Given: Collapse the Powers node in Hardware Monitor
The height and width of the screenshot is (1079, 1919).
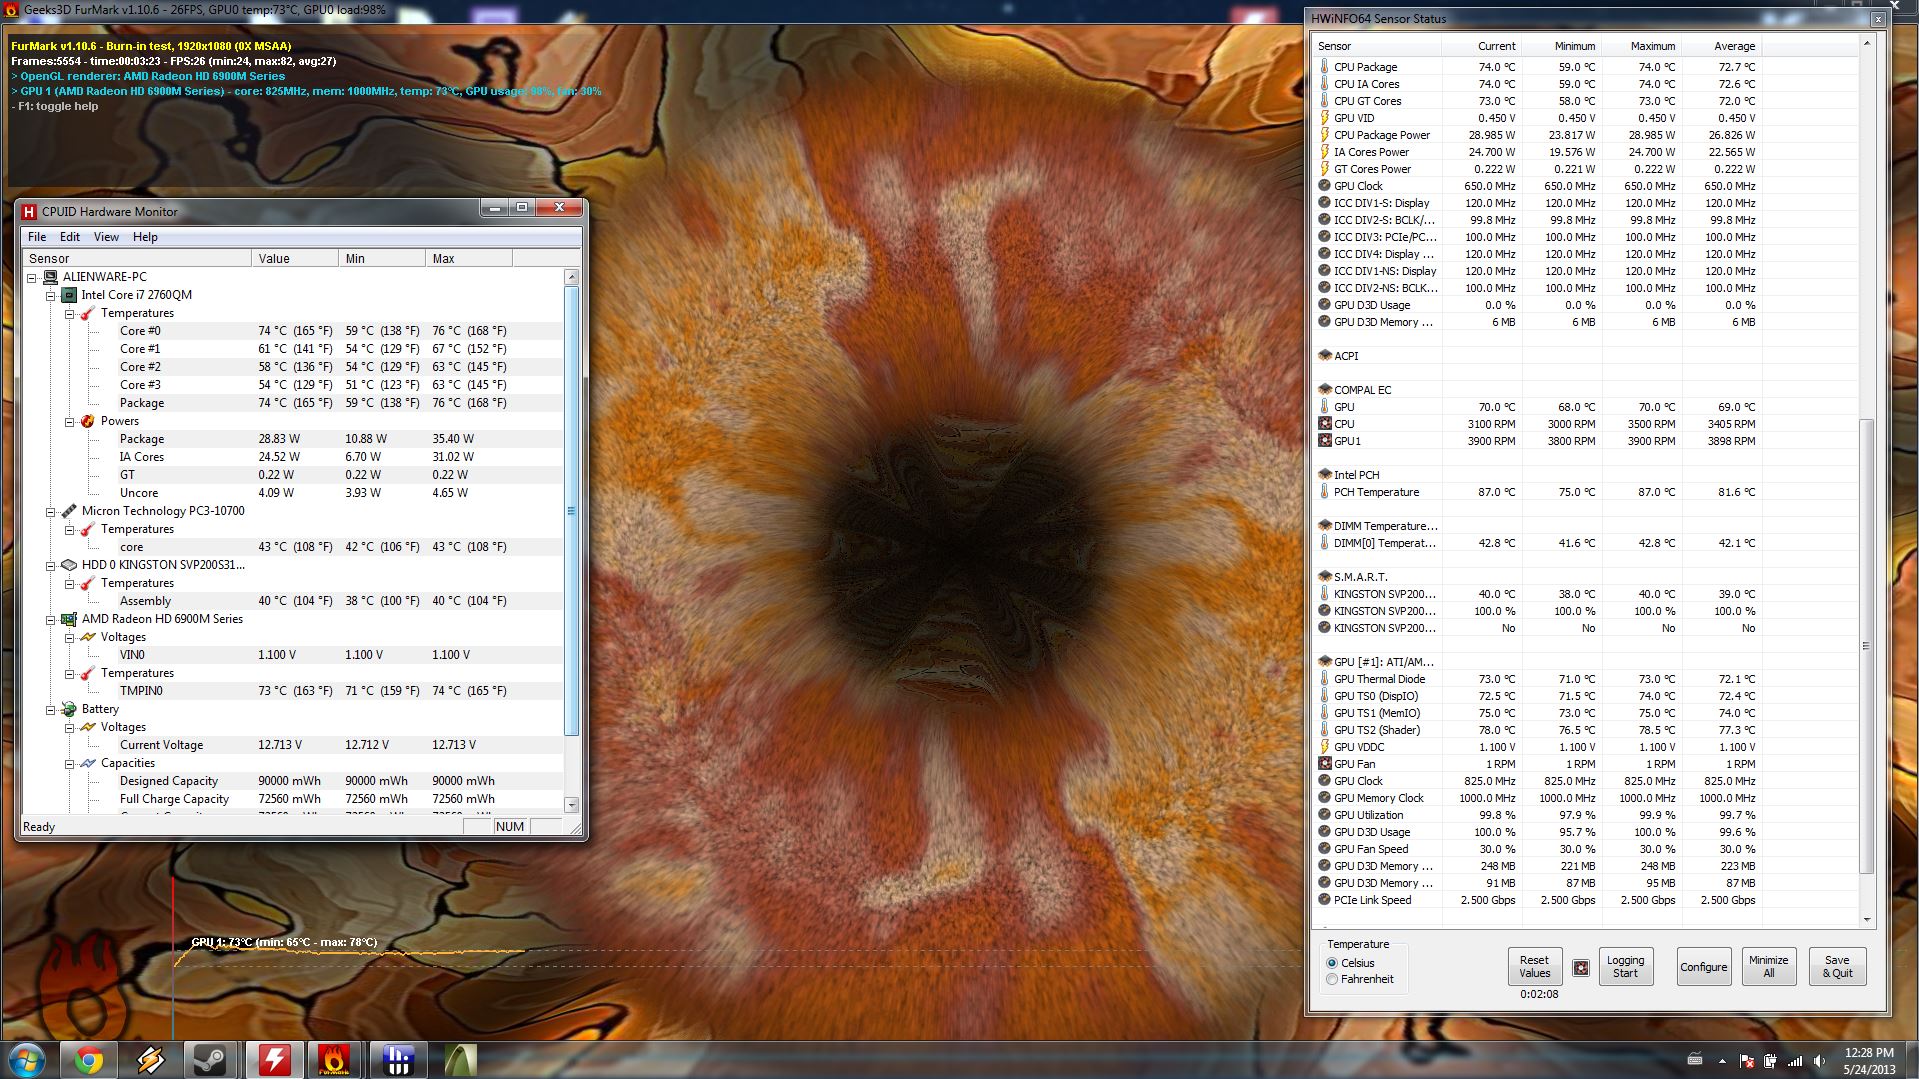Looking at the screenshot, I should click(x=70, y=421).
